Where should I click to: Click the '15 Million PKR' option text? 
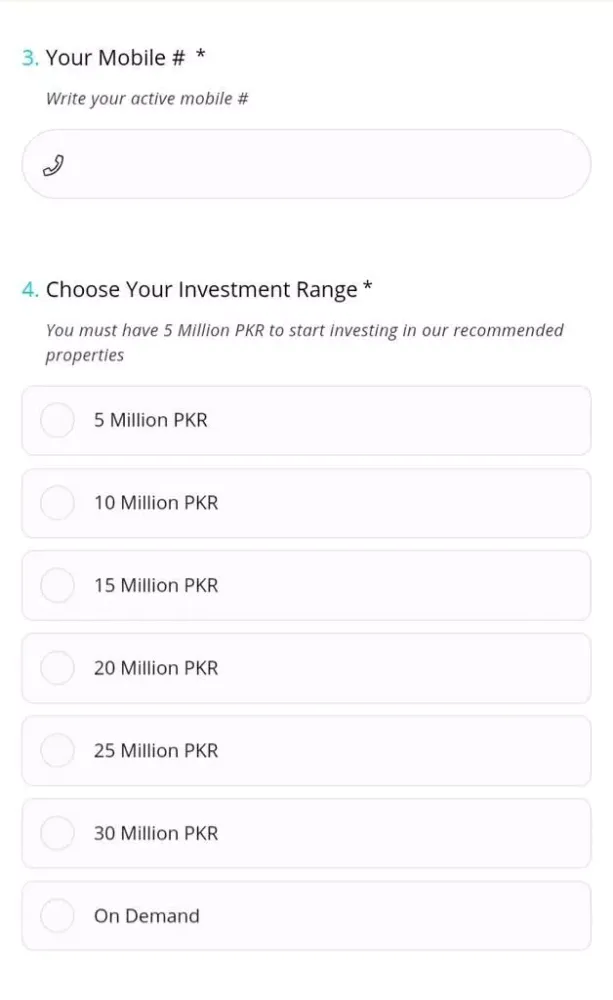(x=156, y=586)
